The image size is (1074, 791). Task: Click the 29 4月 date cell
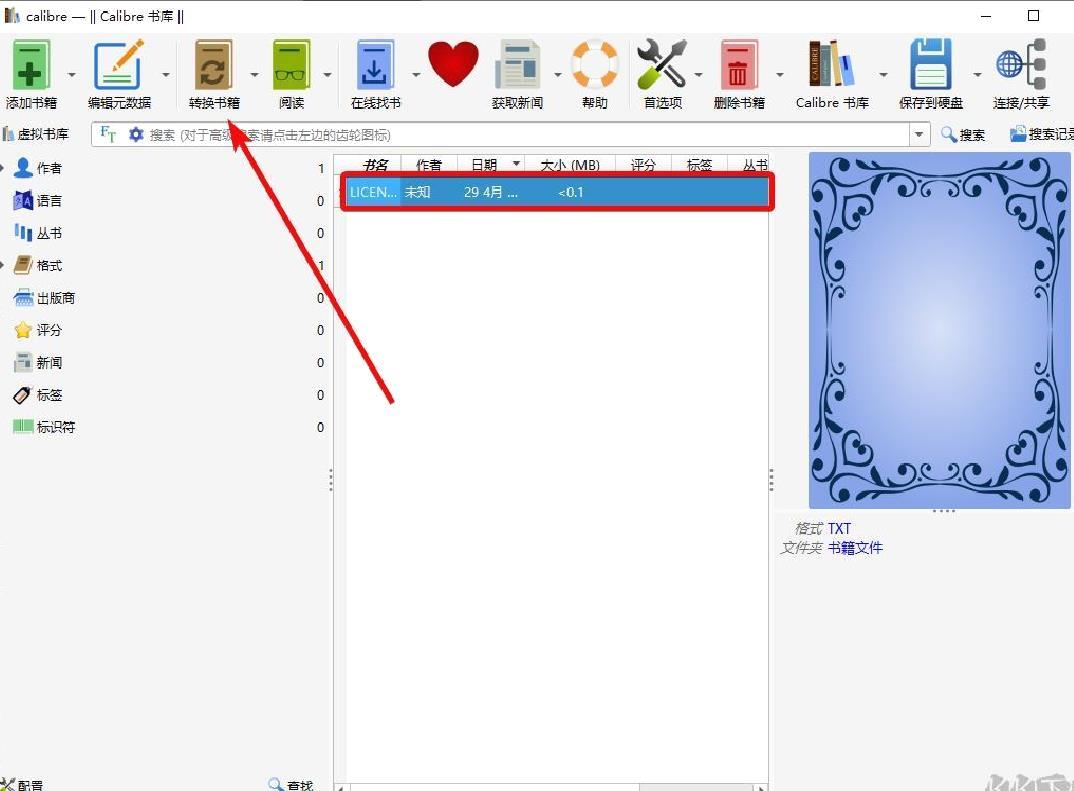point(490,192)
